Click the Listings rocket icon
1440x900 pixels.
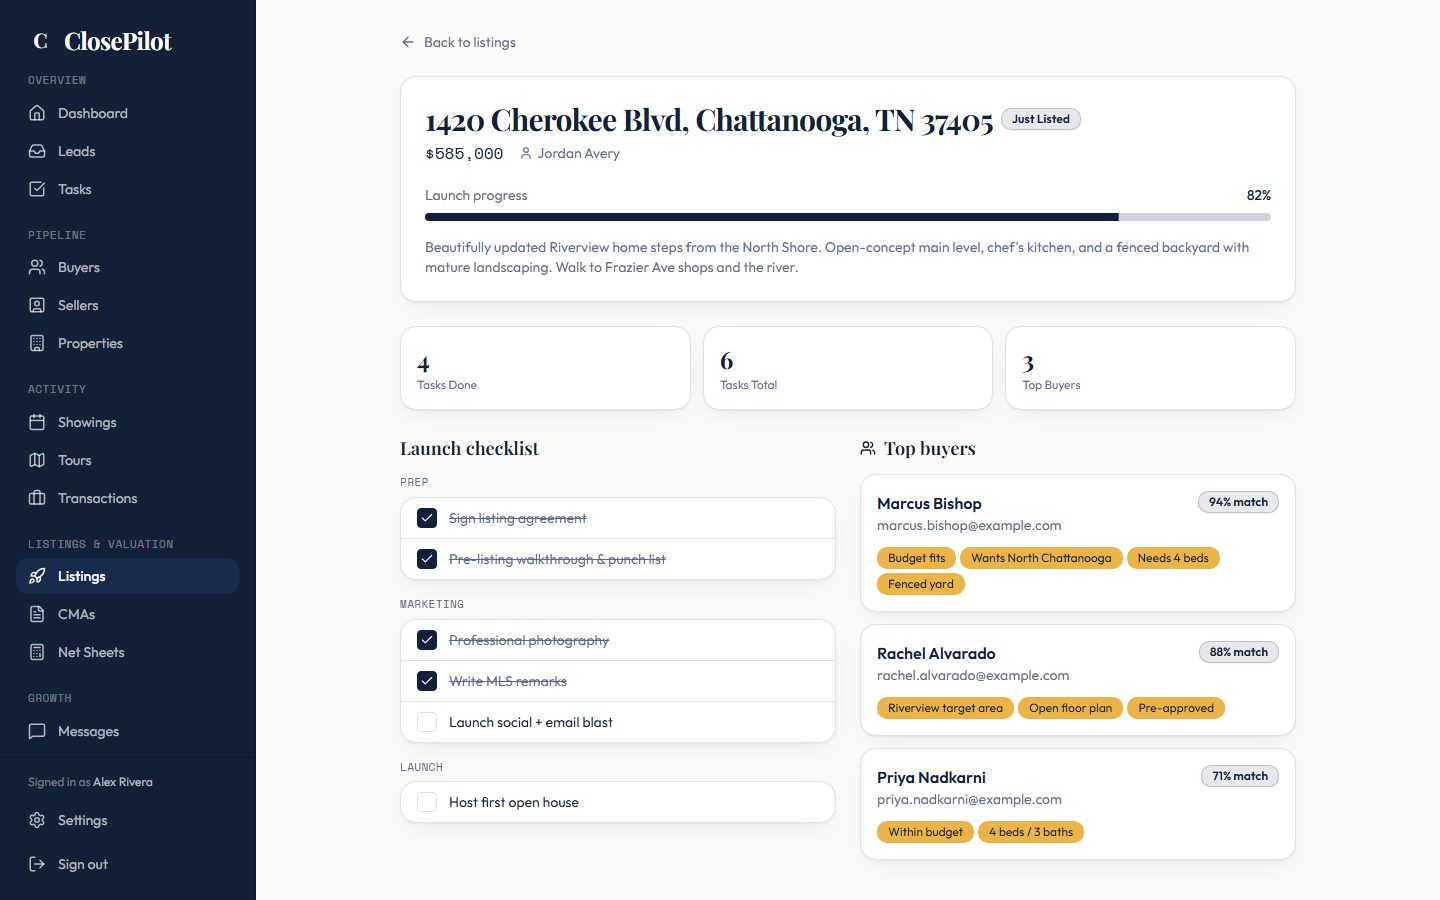coord(37,576)
